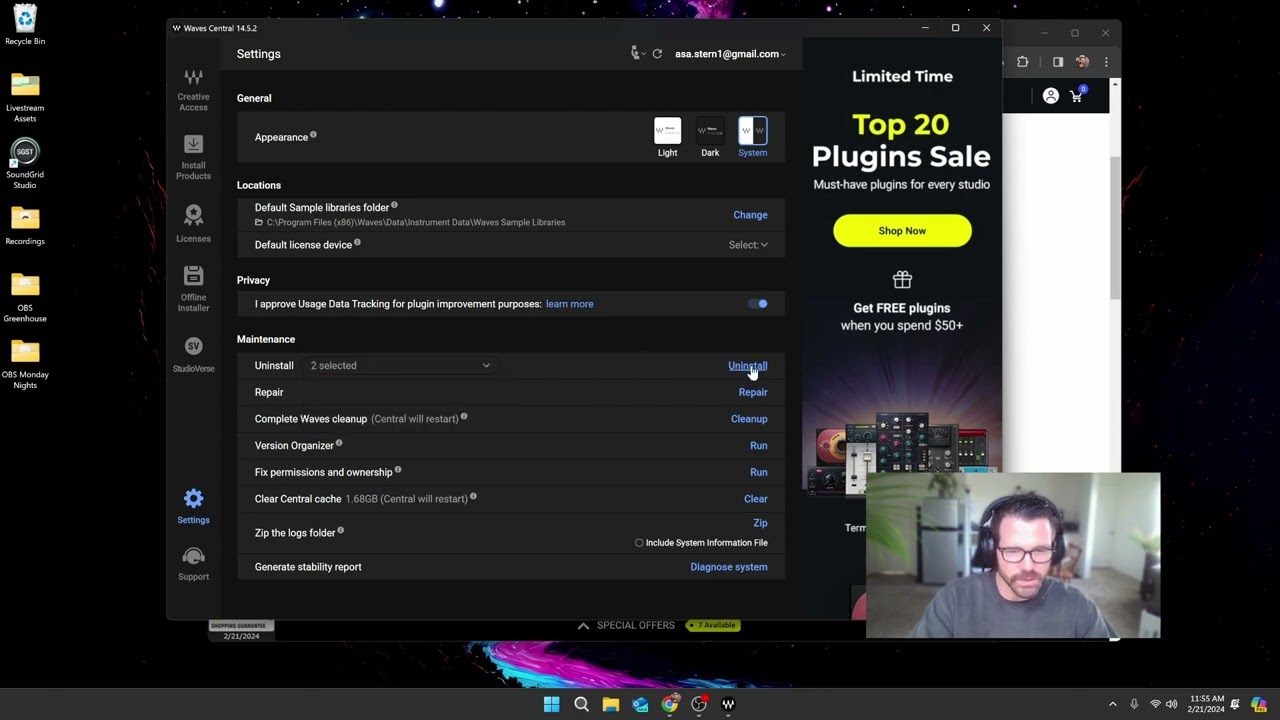Open the volume control in system tray
The width and height of the screenshot is (1280, 720).
pyautogui.click(x=1172, y=704)
